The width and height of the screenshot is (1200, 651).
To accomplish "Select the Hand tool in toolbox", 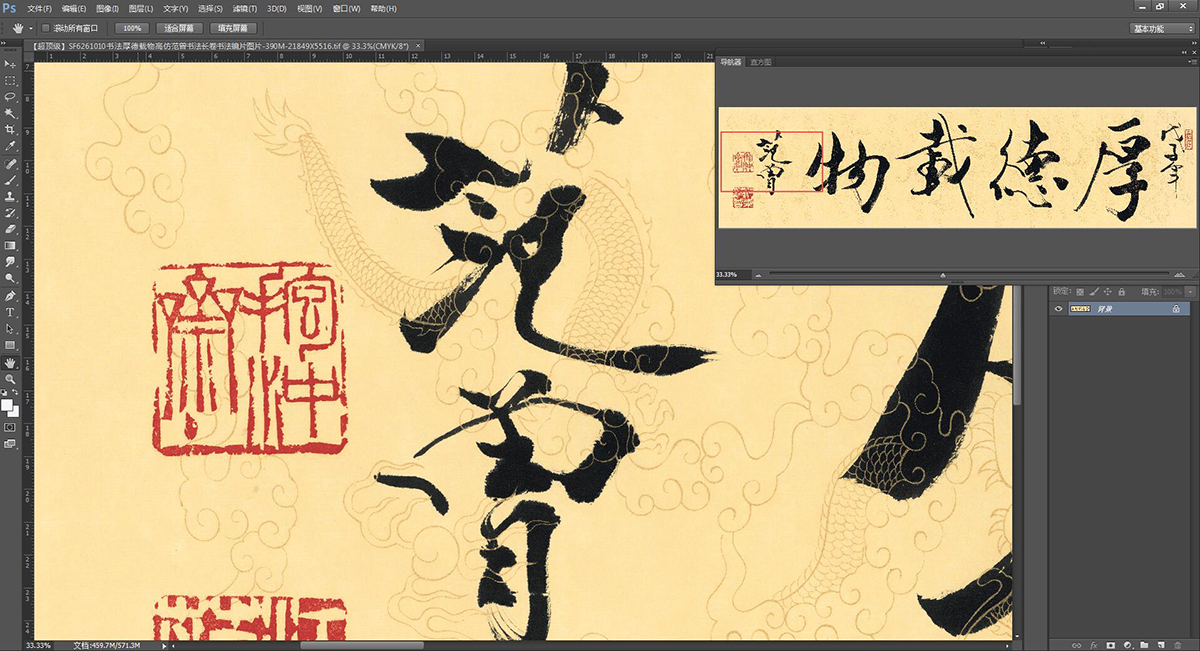I will tap(10, 362).
